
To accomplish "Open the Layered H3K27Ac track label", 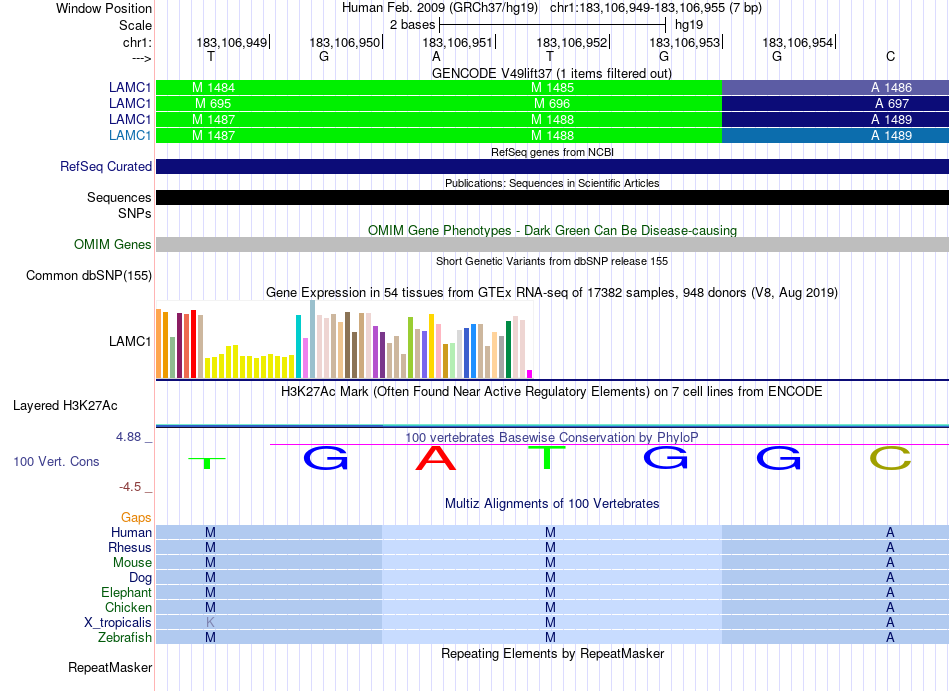I will [65, 405].
